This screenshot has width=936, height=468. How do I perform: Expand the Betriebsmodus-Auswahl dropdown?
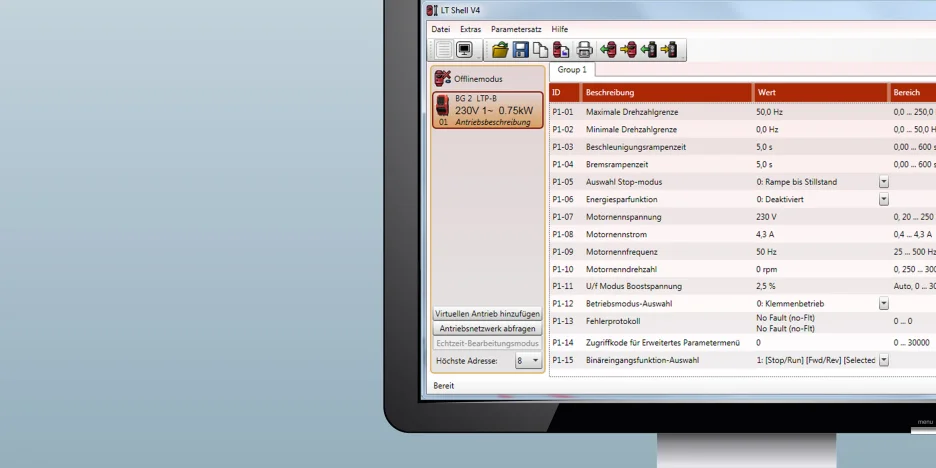pyautogui.click(x=883, y=304)
